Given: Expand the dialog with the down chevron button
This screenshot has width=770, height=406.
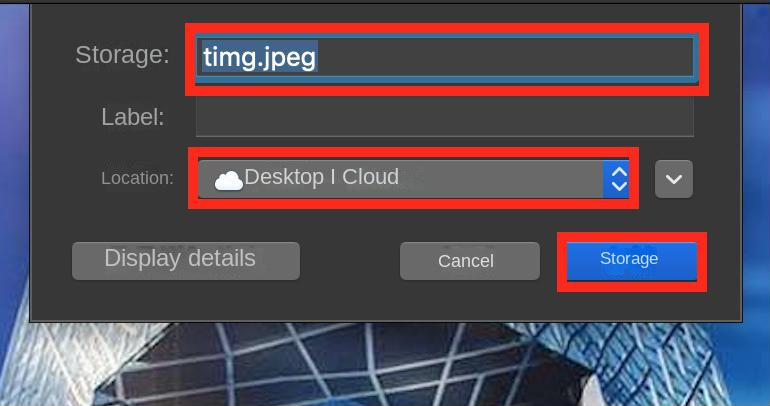Looking at the screenshot, I should [x=674, y=179].
